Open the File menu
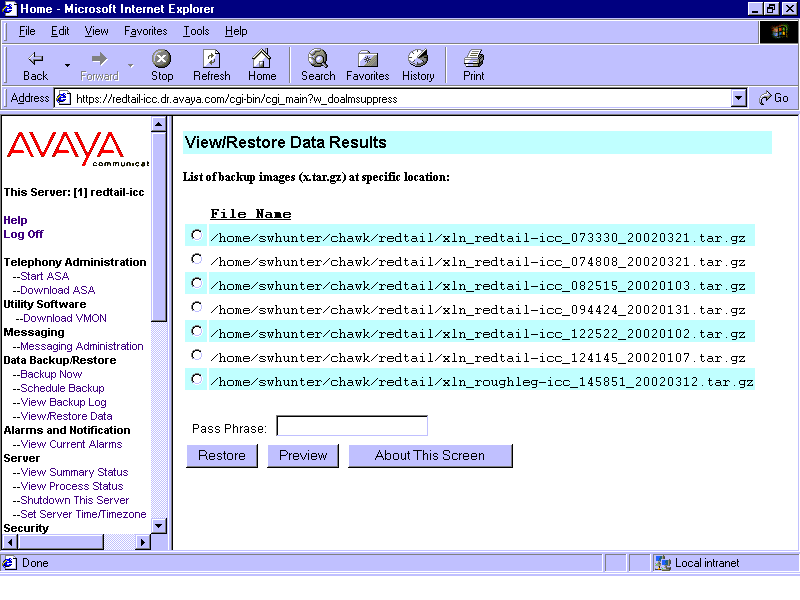 (27, 31)
